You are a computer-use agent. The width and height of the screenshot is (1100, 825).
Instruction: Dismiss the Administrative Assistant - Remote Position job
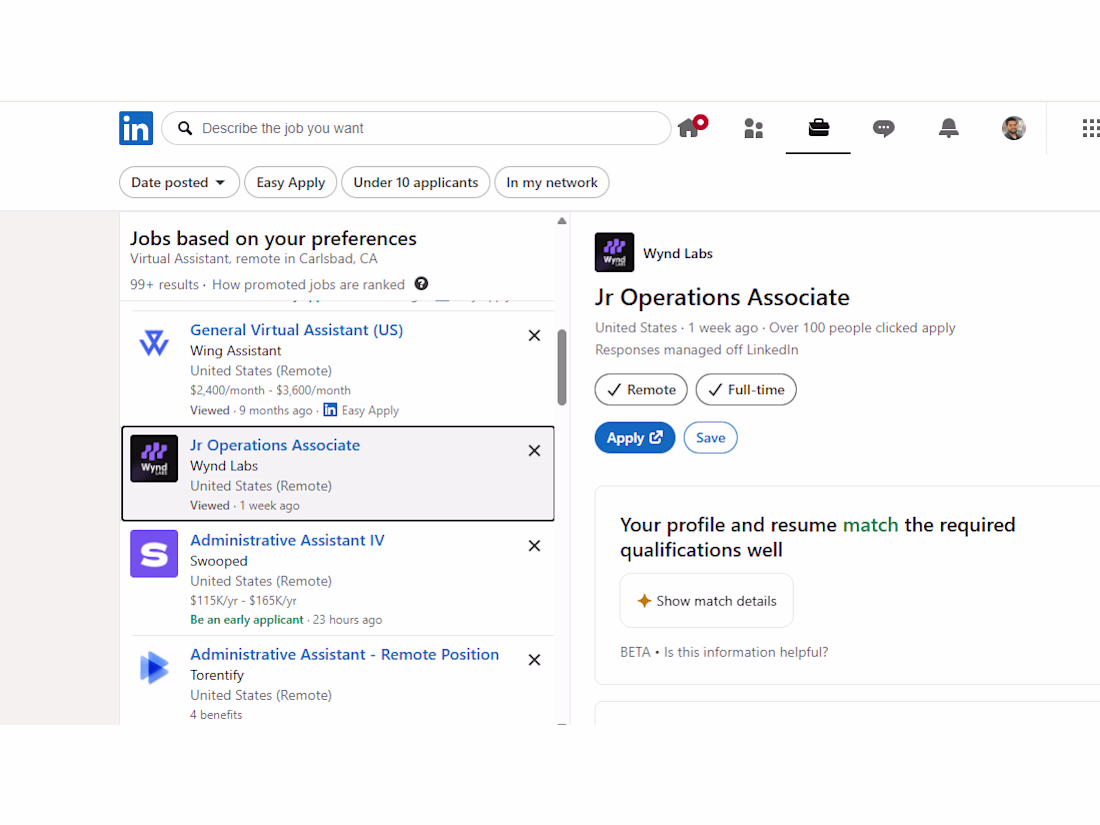click(535, 660)
